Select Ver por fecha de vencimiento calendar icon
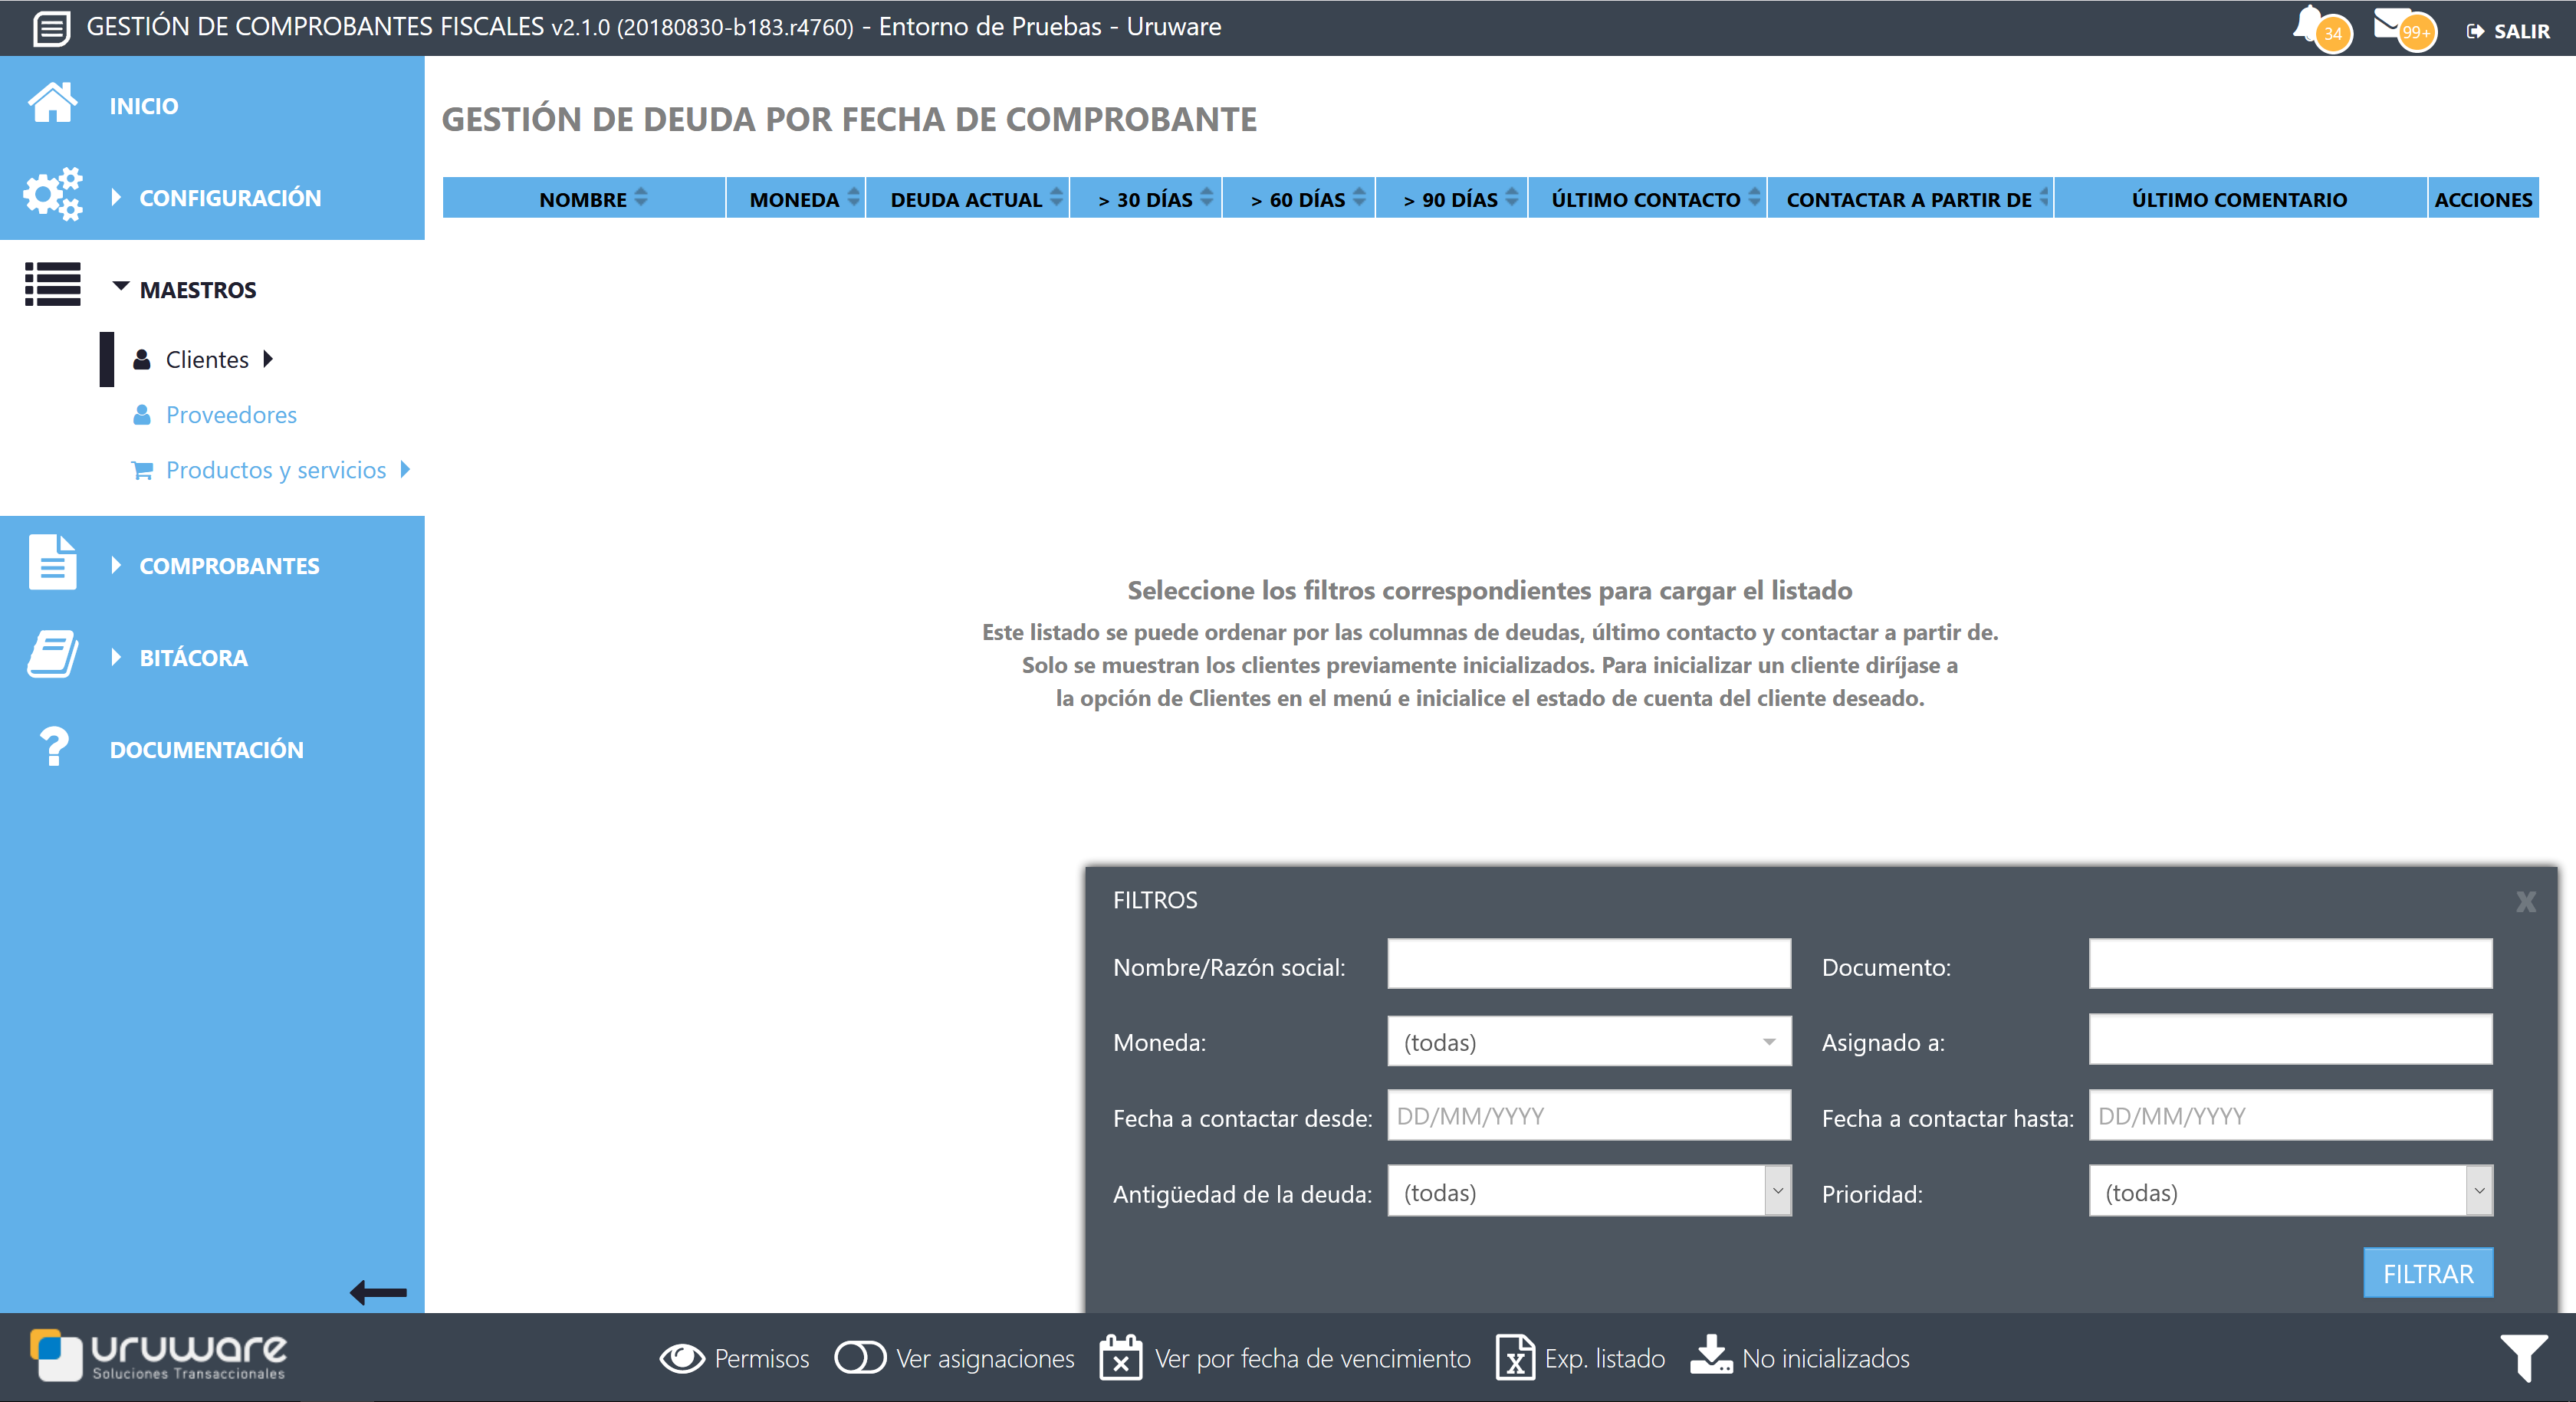Screen dimensions: 2576x1402 click(1121, 1358)
